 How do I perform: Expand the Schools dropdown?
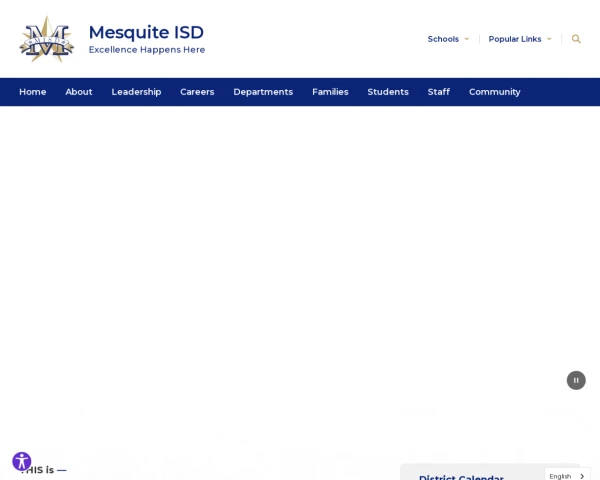pos(448,39)
